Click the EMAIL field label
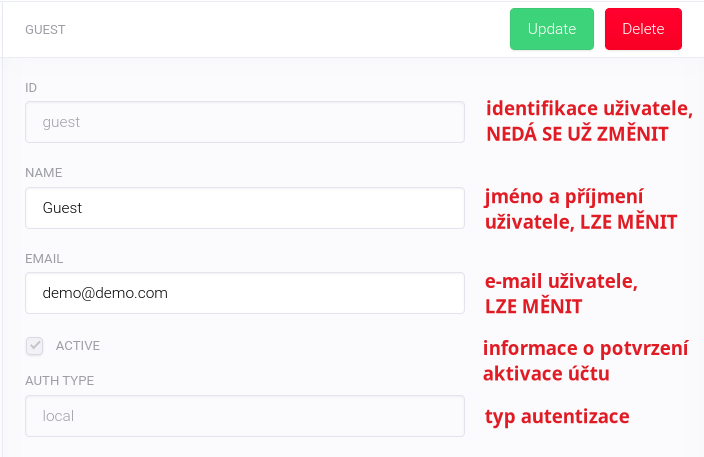This screenshot has height=457, width=704. pyautogui.click(x=44, y=258)
